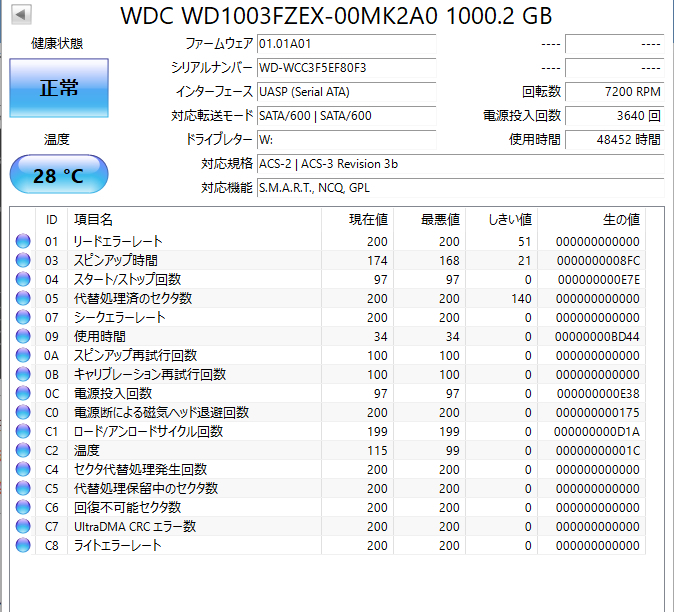The height and width of the screenshot is (612, 674).
Task: Click the ID column header
Action: point(52,220)
